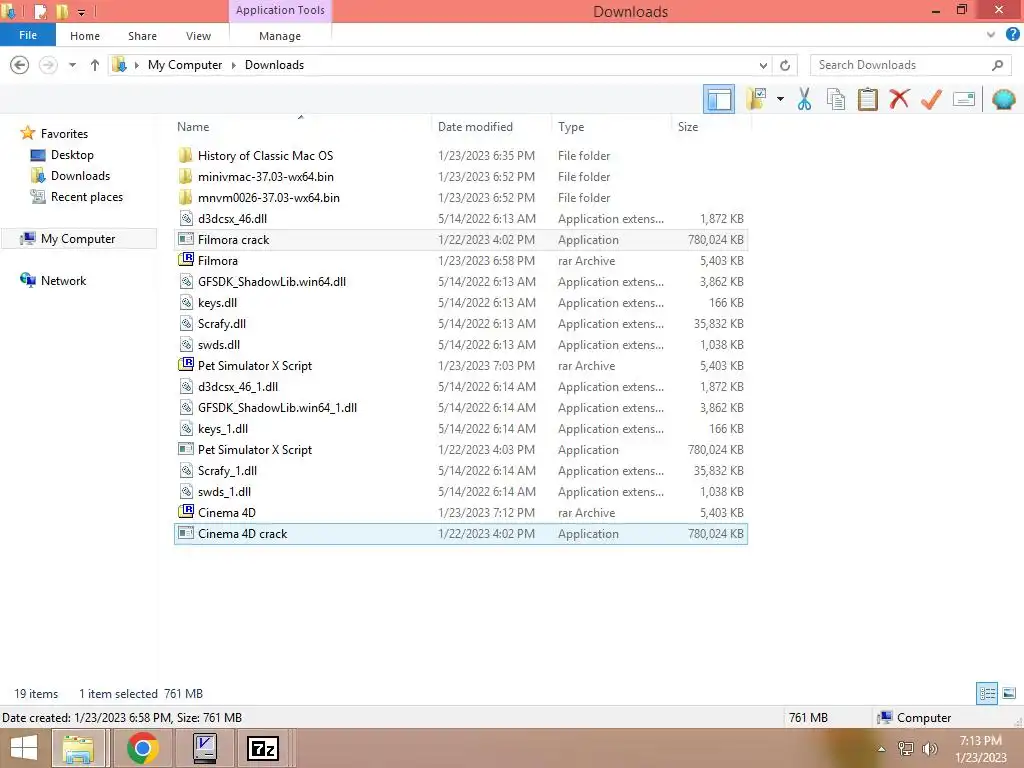The height and width of the screenshot is (768, 1024).
Task: Switch to the Home ribbon tab
Action: point(85,36)
